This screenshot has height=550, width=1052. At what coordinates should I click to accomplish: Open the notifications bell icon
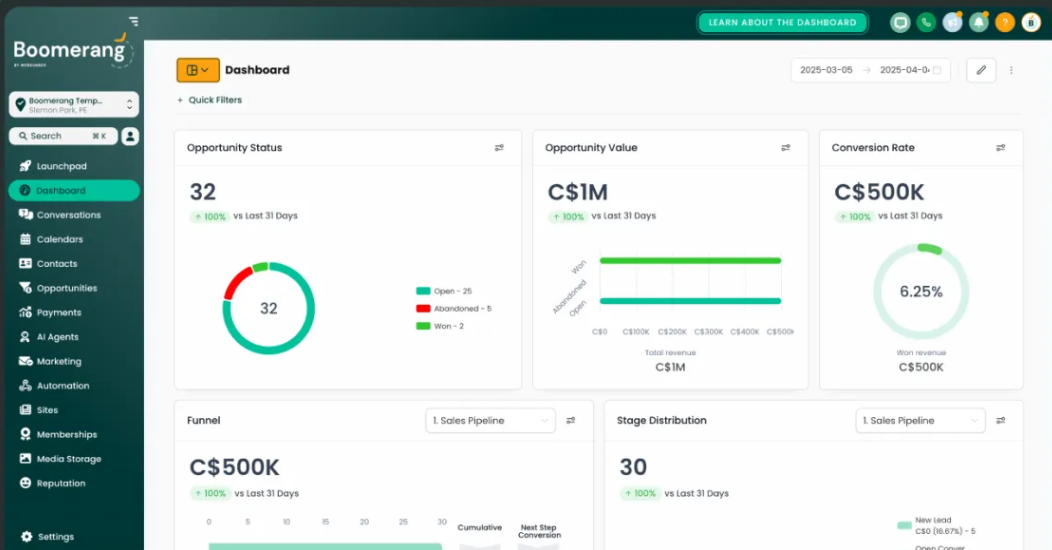[x=978, y=22]
